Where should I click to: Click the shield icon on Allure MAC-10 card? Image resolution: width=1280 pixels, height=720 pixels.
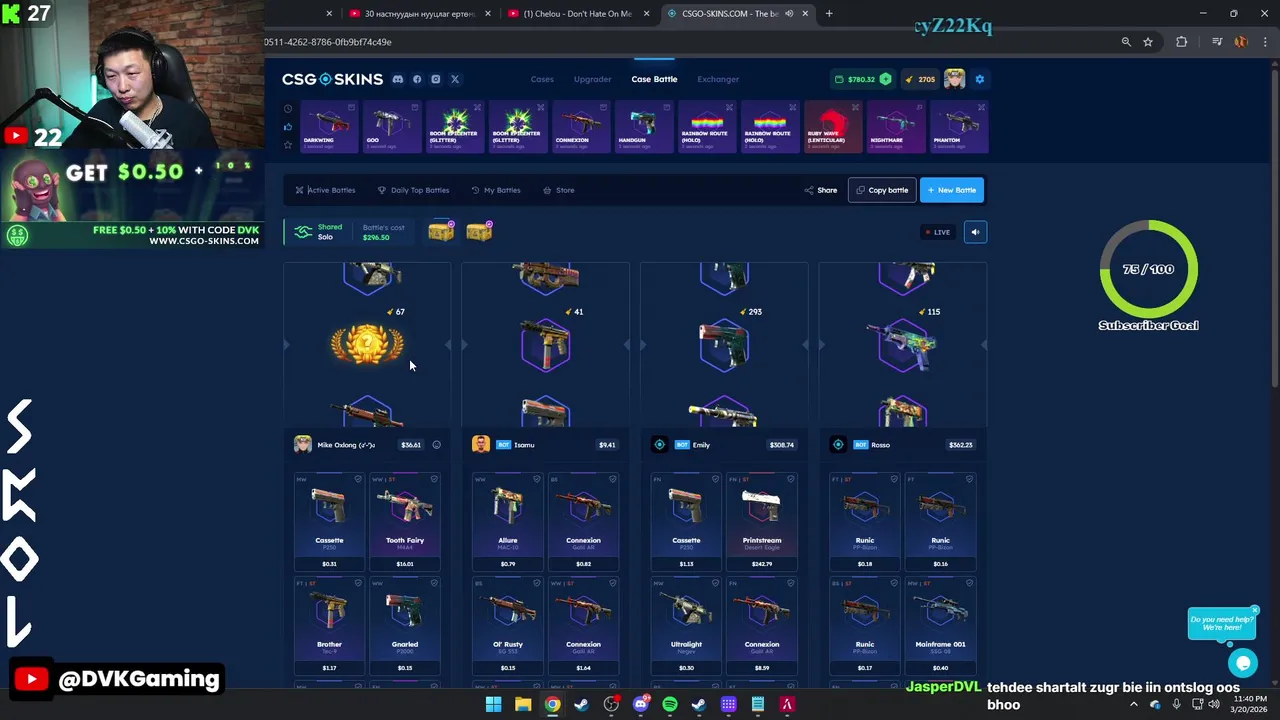536,479
